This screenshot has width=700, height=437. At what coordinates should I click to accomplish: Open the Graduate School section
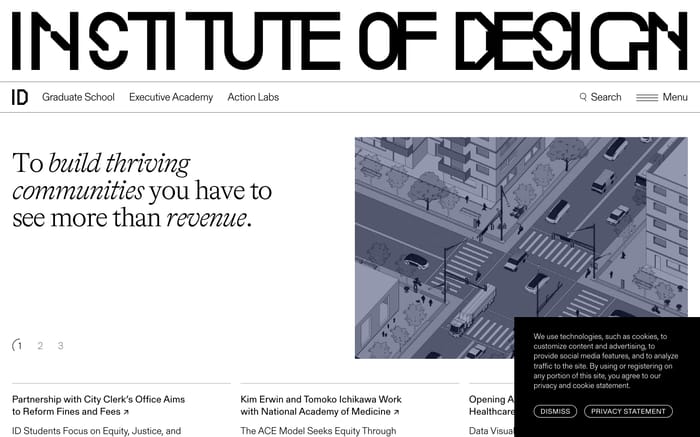78,97
